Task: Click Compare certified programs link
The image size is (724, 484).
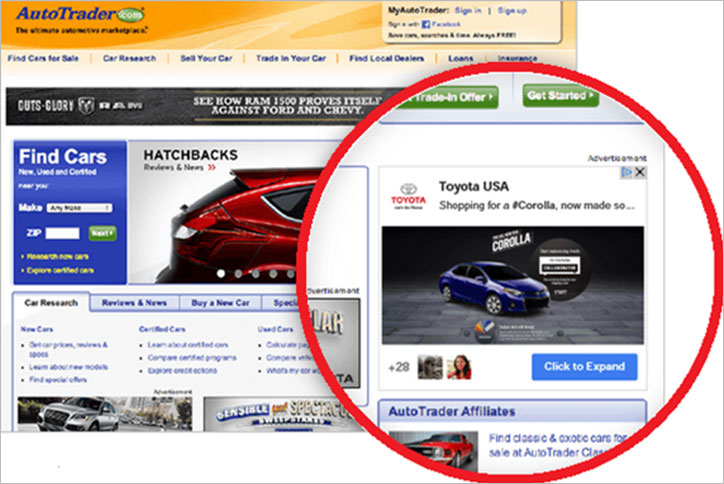Action: click(192, 357)
